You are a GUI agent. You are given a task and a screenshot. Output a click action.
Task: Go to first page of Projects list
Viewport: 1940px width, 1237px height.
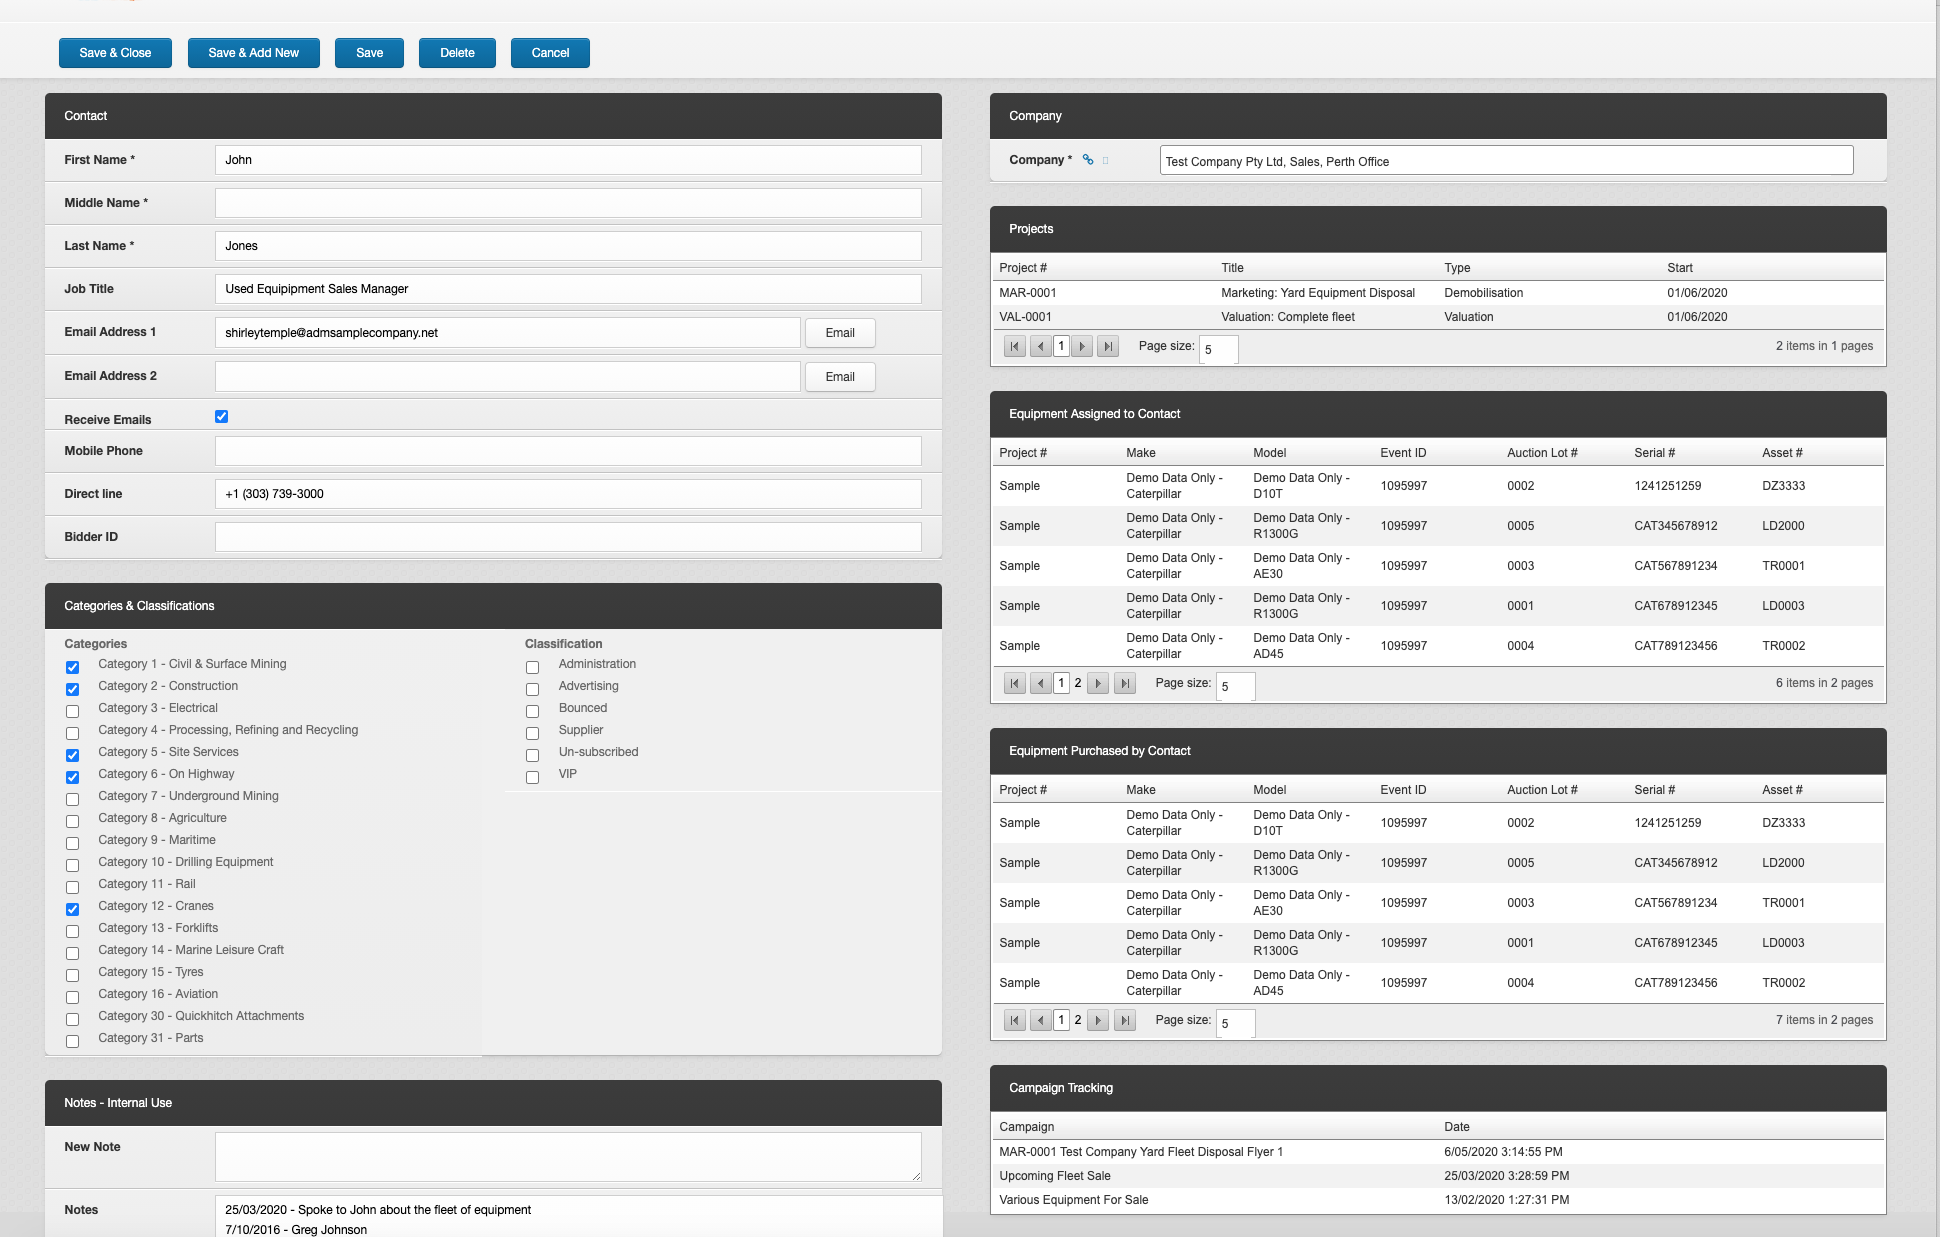coord(1015,346)
